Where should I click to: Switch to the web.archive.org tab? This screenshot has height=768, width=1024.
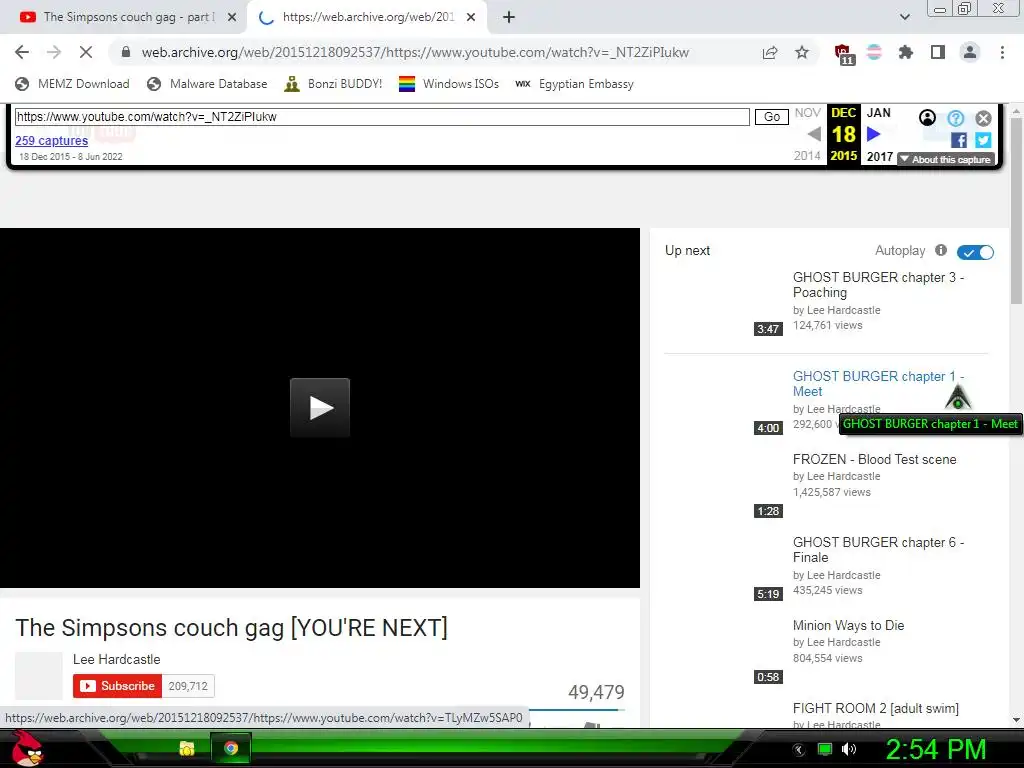coord(367,18)
